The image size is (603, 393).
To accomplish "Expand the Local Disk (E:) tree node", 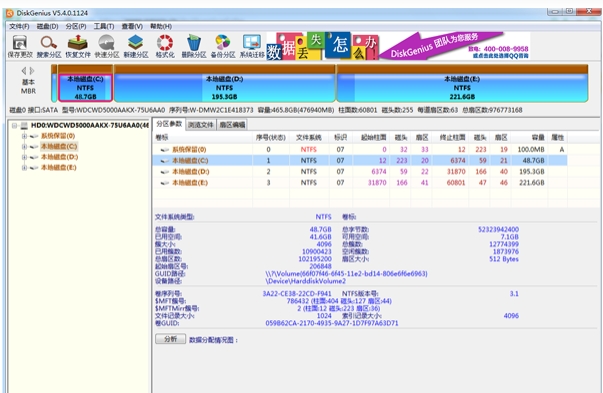I will 24,168.
